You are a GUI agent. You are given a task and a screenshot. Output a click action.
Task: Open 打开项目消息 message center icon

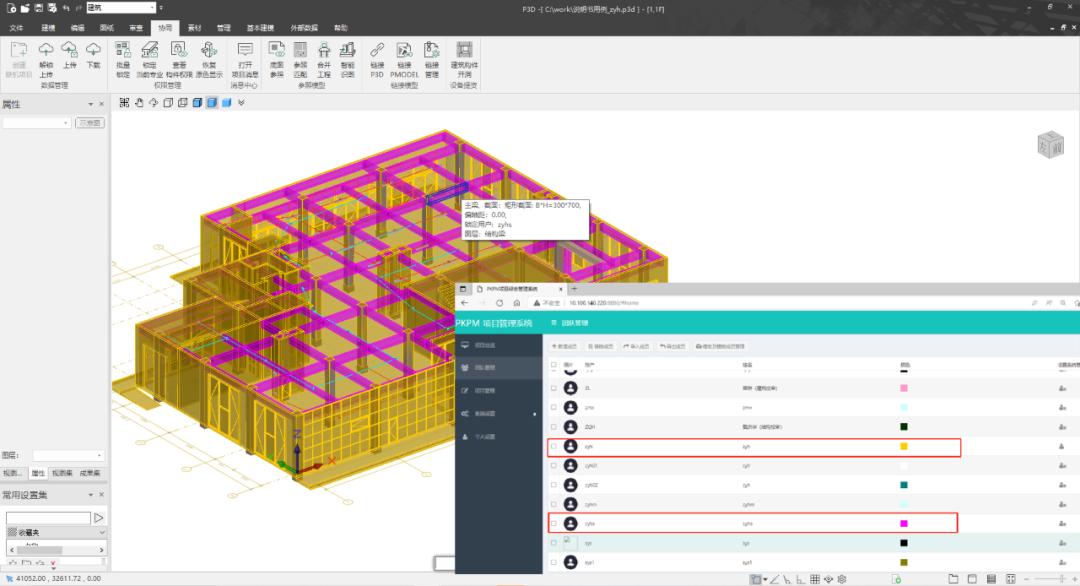point(245,51)
